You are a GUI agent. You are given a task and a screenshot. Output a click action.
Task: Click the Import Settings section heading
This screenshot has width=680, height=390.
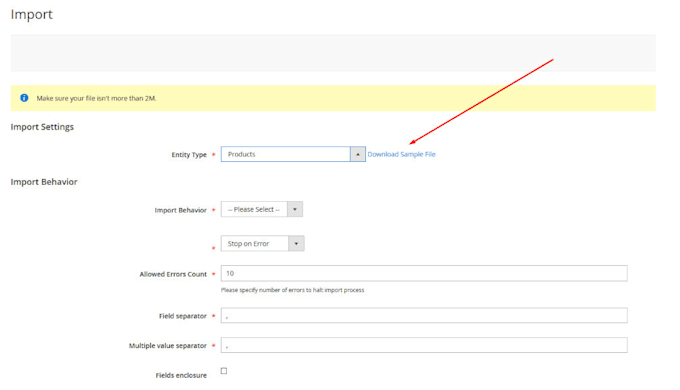point(42,127)
